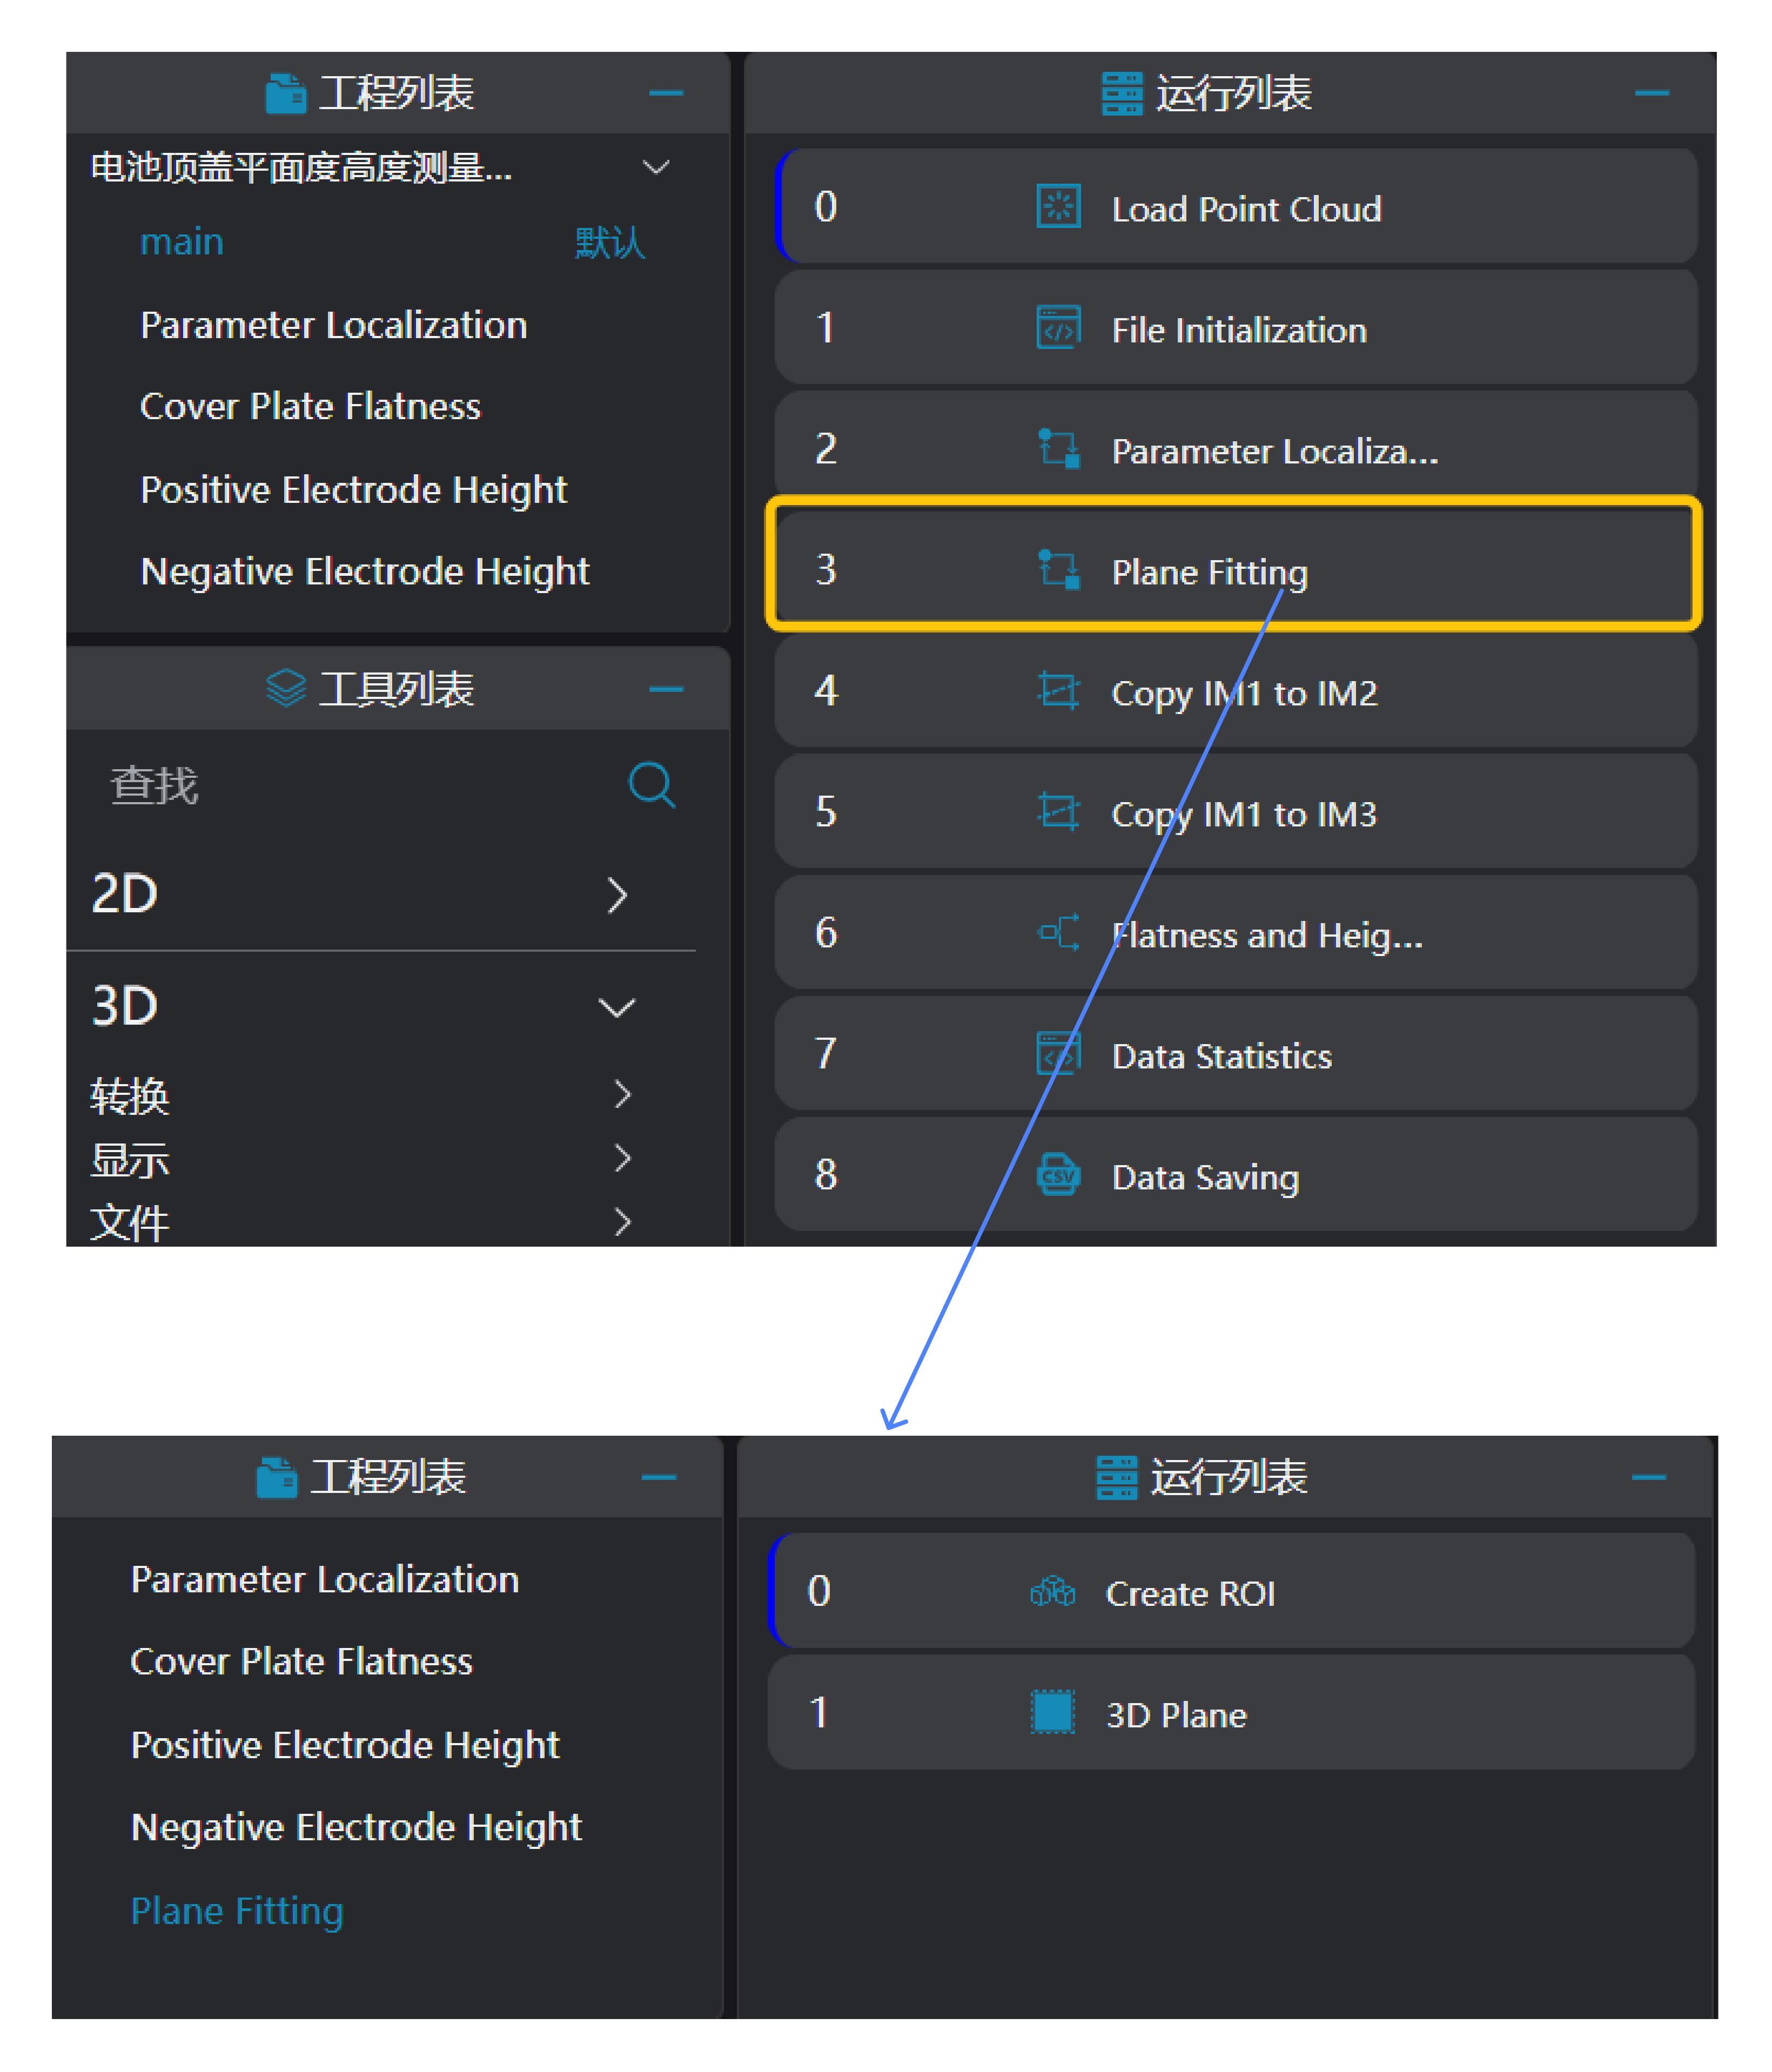The width and height of the screenshot is (1772, 2072).
Task: Collapse the 3D tool category
Action: tap(617, 1007)
